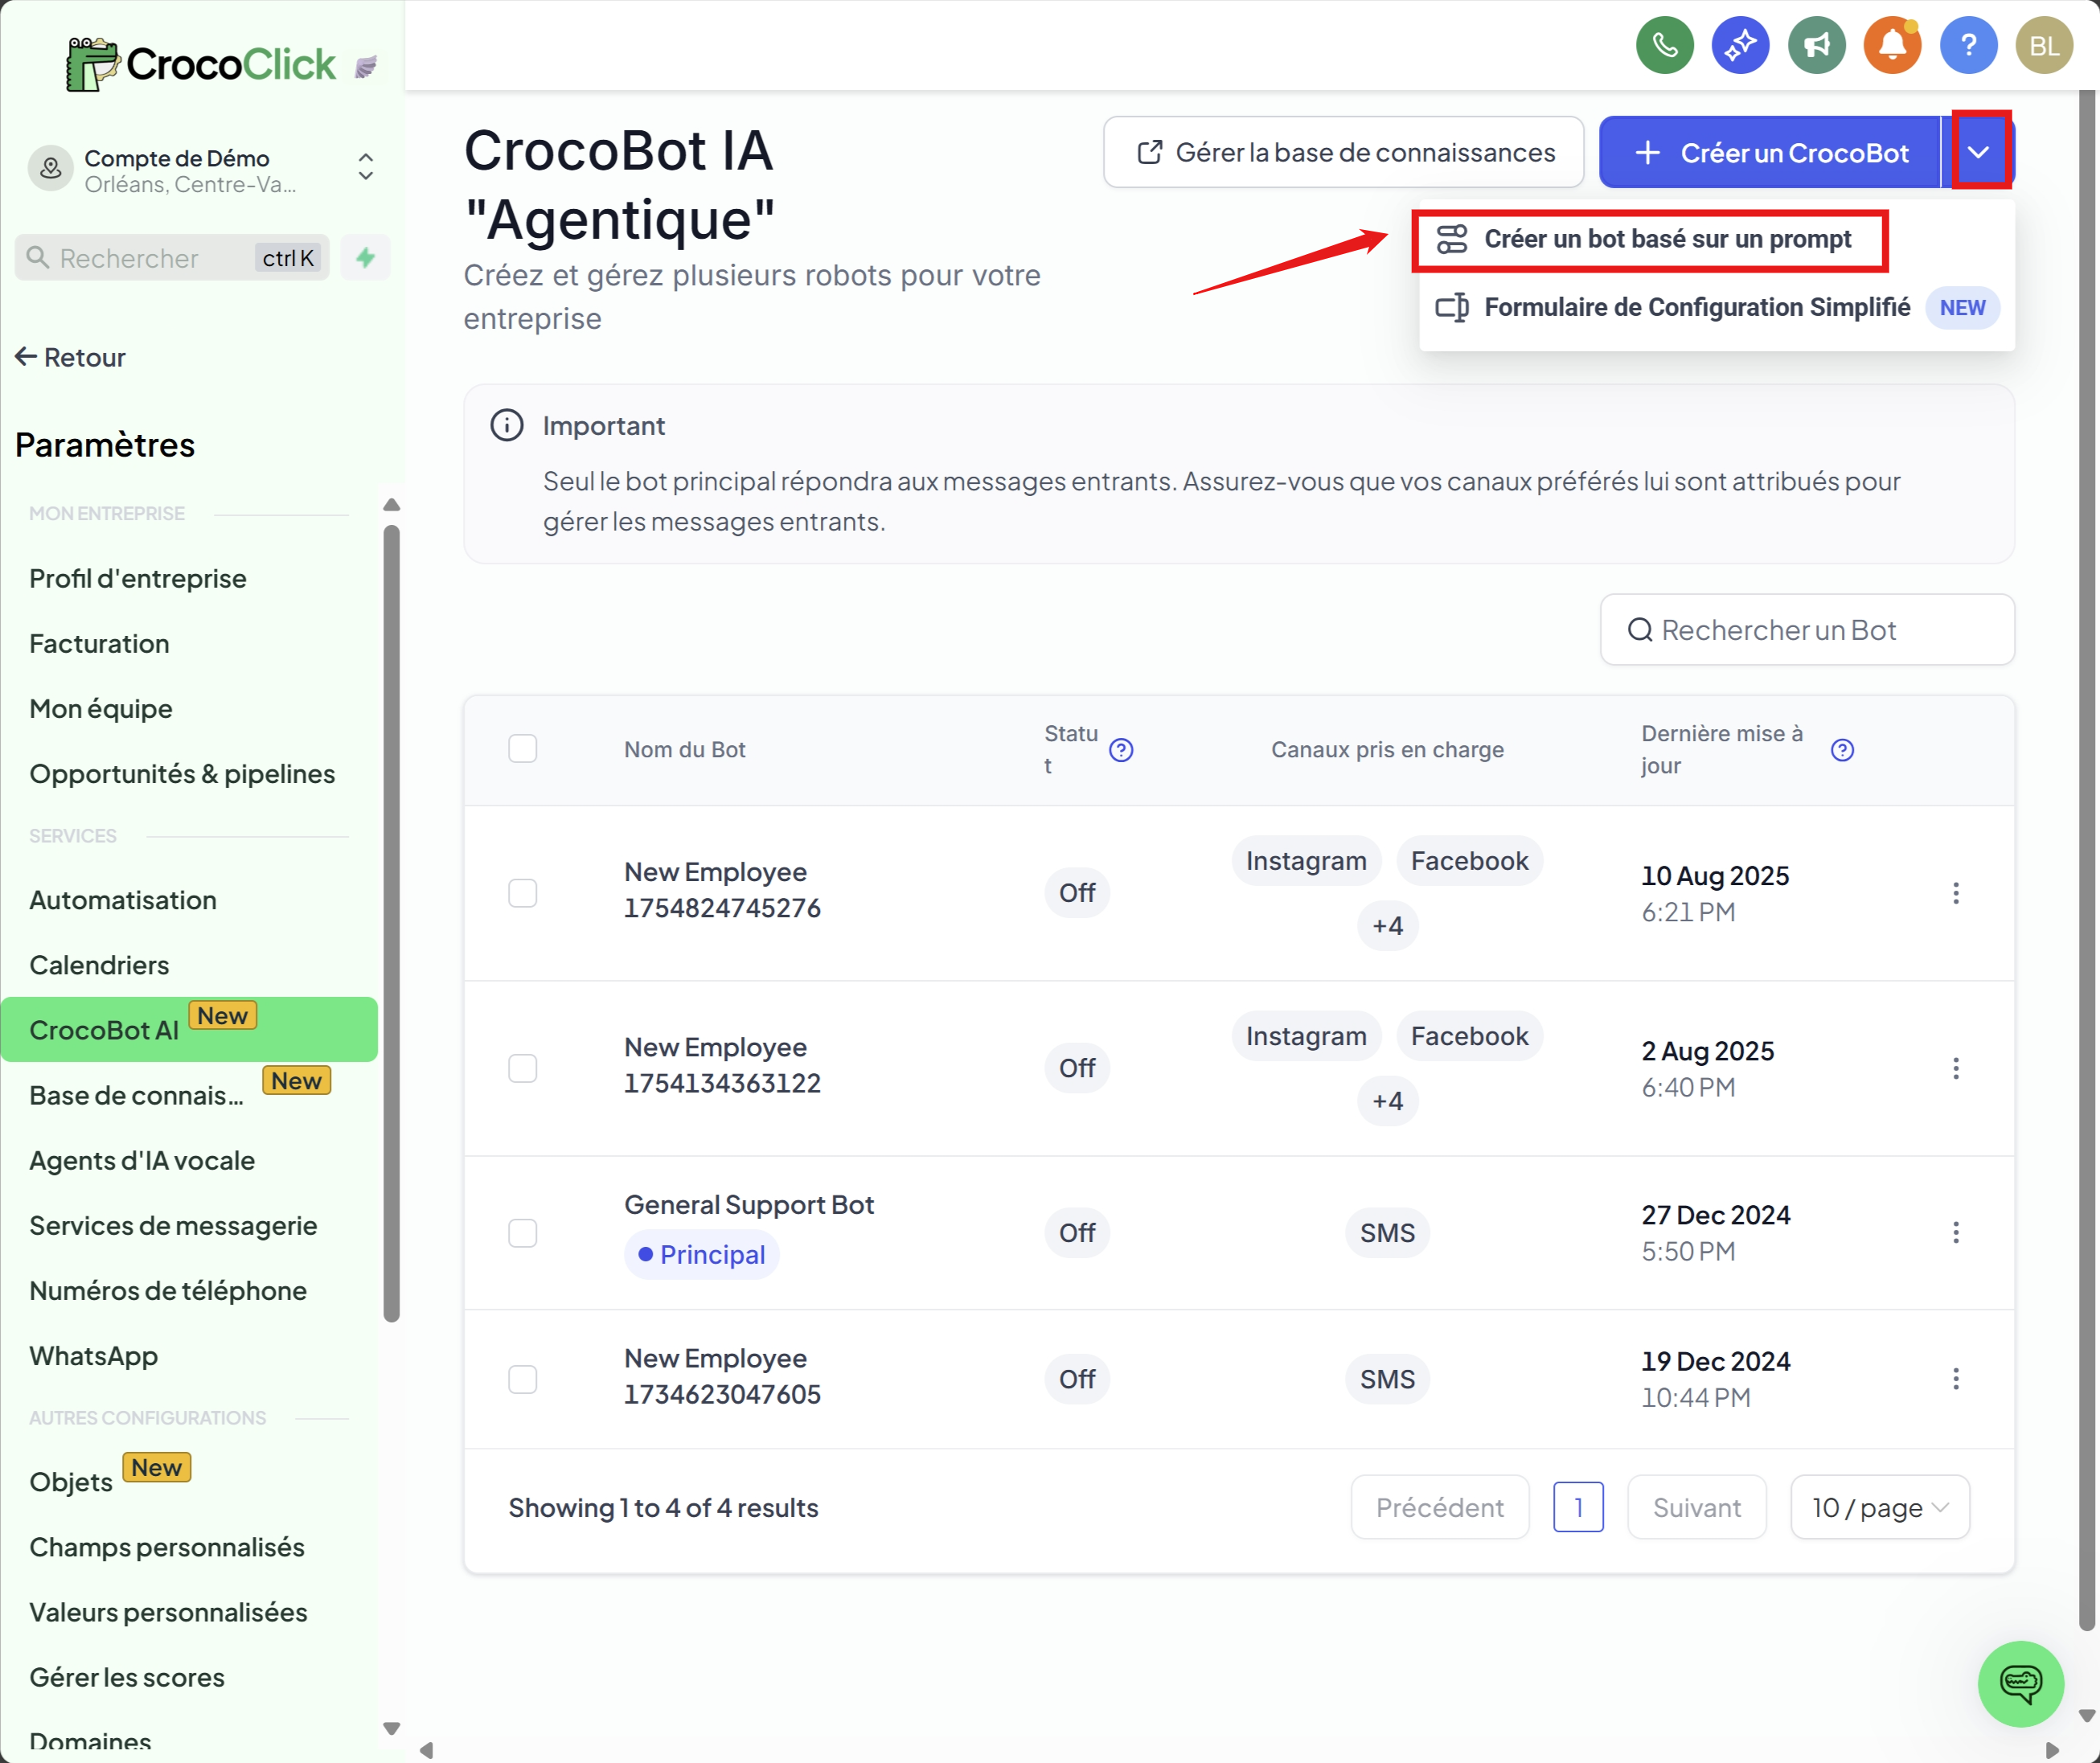Click Gérer la base de connaissances button

(1343, 152)
